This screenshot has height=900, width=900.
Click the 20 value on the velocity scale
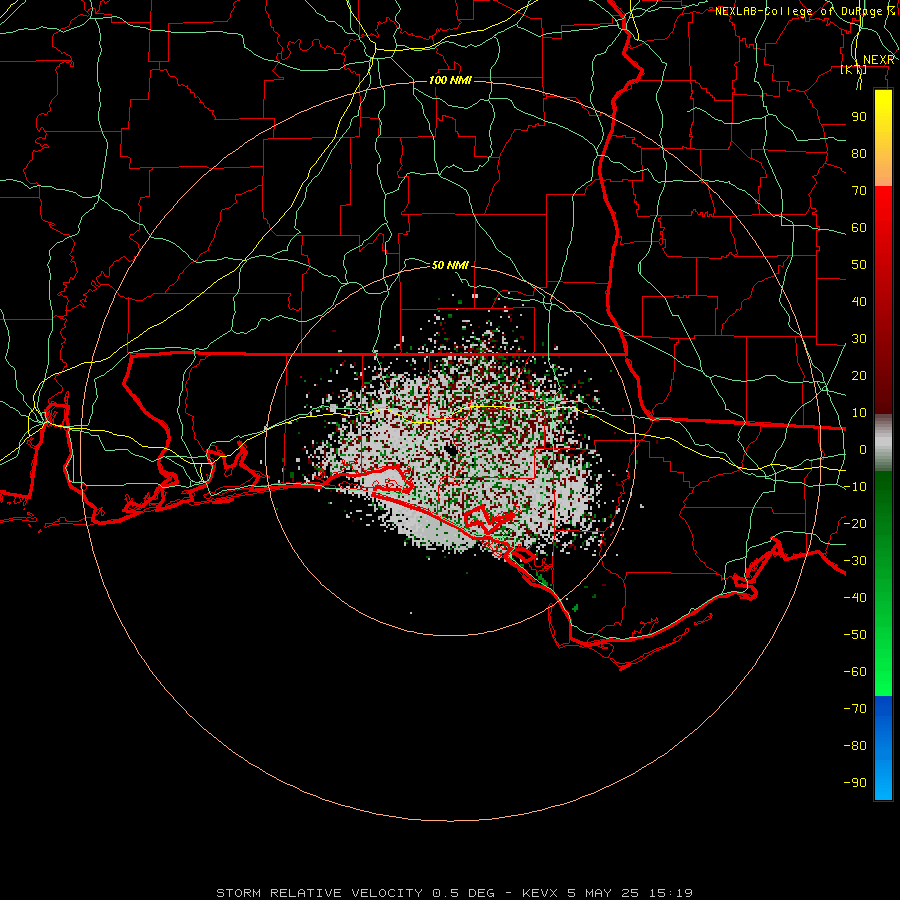[x=859, y=375]
